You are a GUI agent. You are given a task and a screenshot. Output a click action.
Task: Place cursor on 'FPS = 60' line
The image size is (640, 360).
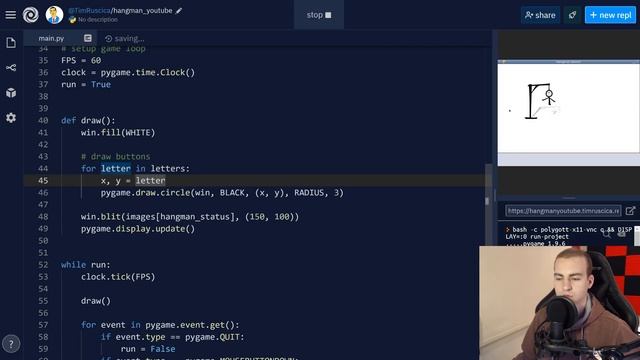click(x=81, y=60)
